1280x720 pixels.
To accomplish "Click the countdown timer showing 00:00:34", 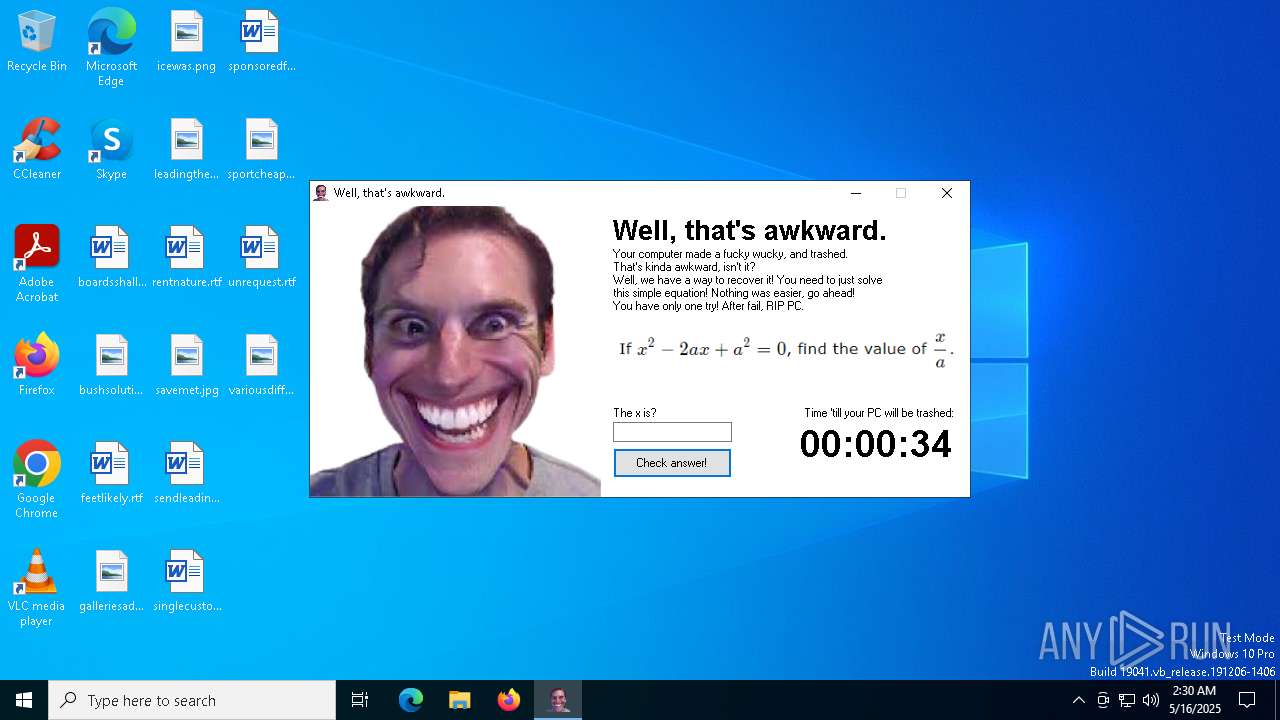I will coord(876,444).
